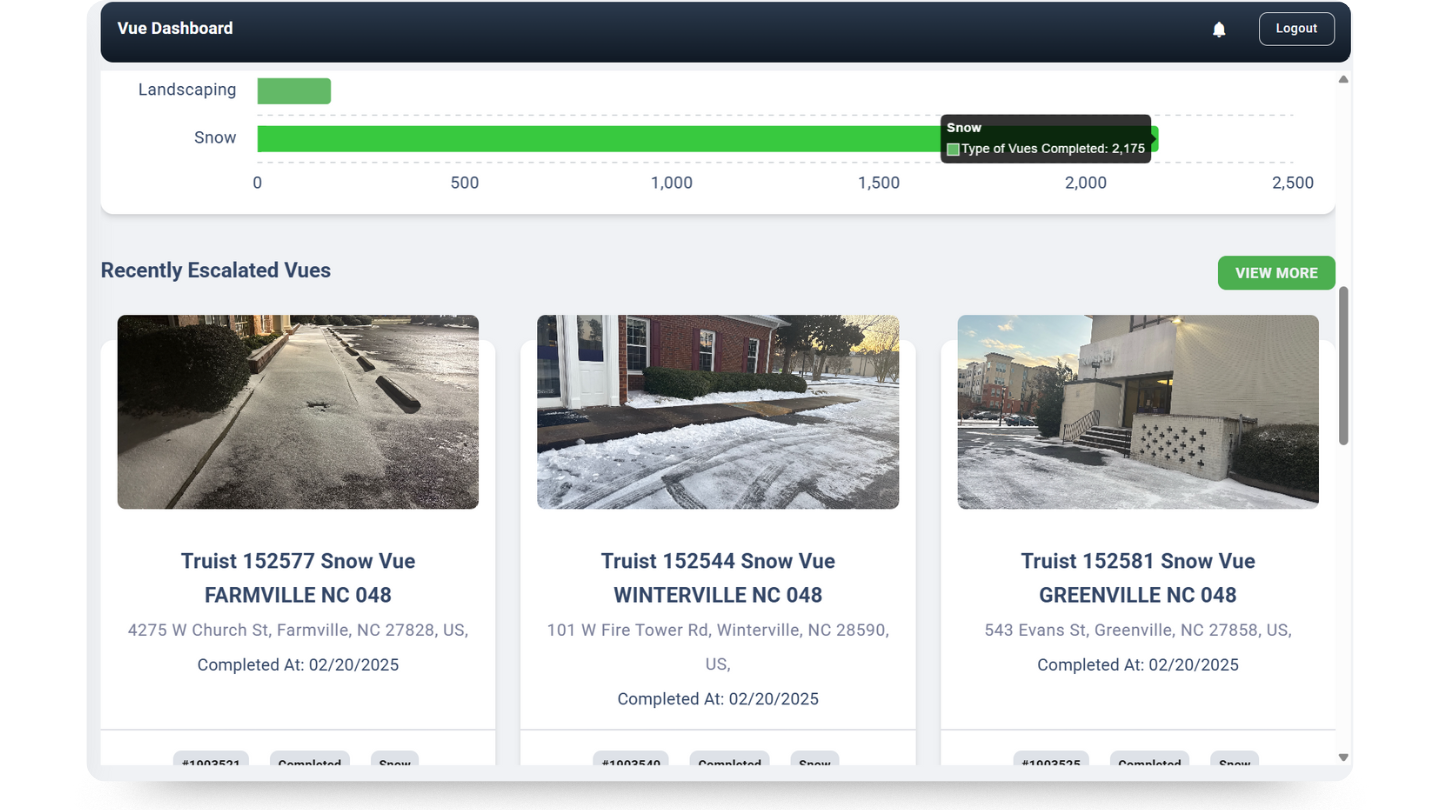1440x810 pixels.
Task: Click address 543 Evans St, Greenville
Action: [x=1138, y=630]
